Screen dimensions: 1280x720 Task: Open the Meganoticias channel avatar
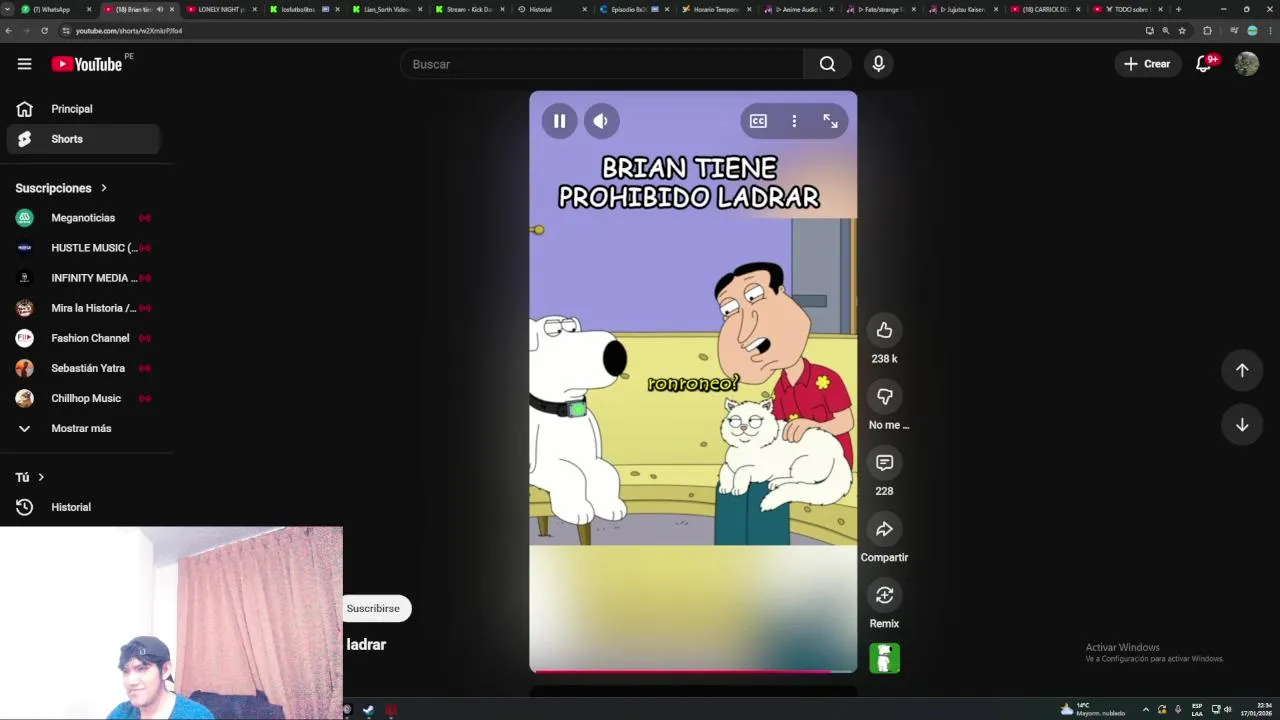[x=25, y=218]
